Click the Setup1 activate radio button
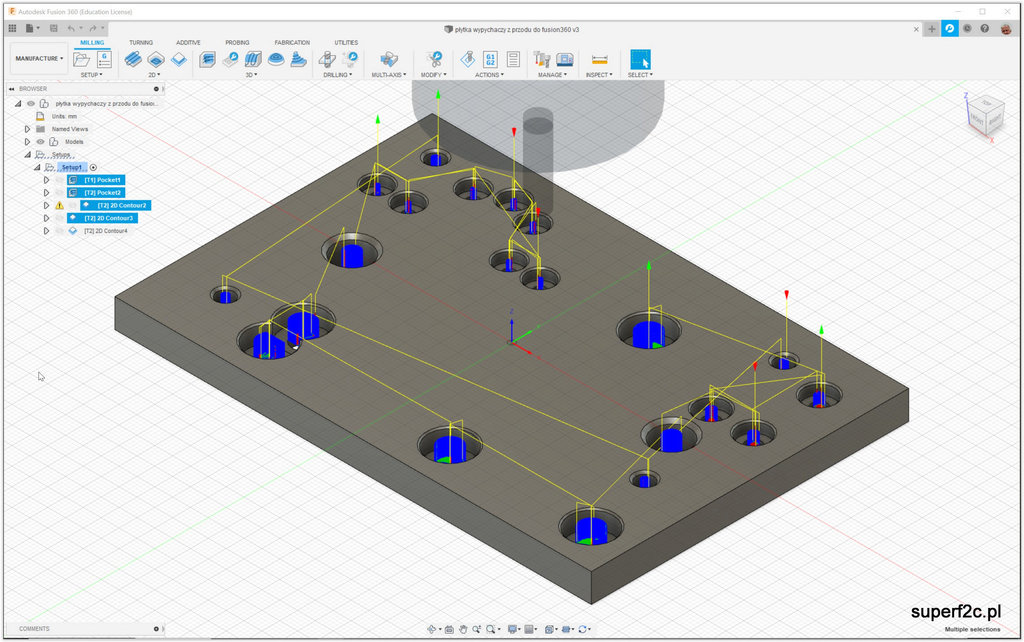Screen dimensions: 1024x642 (93, 167)
